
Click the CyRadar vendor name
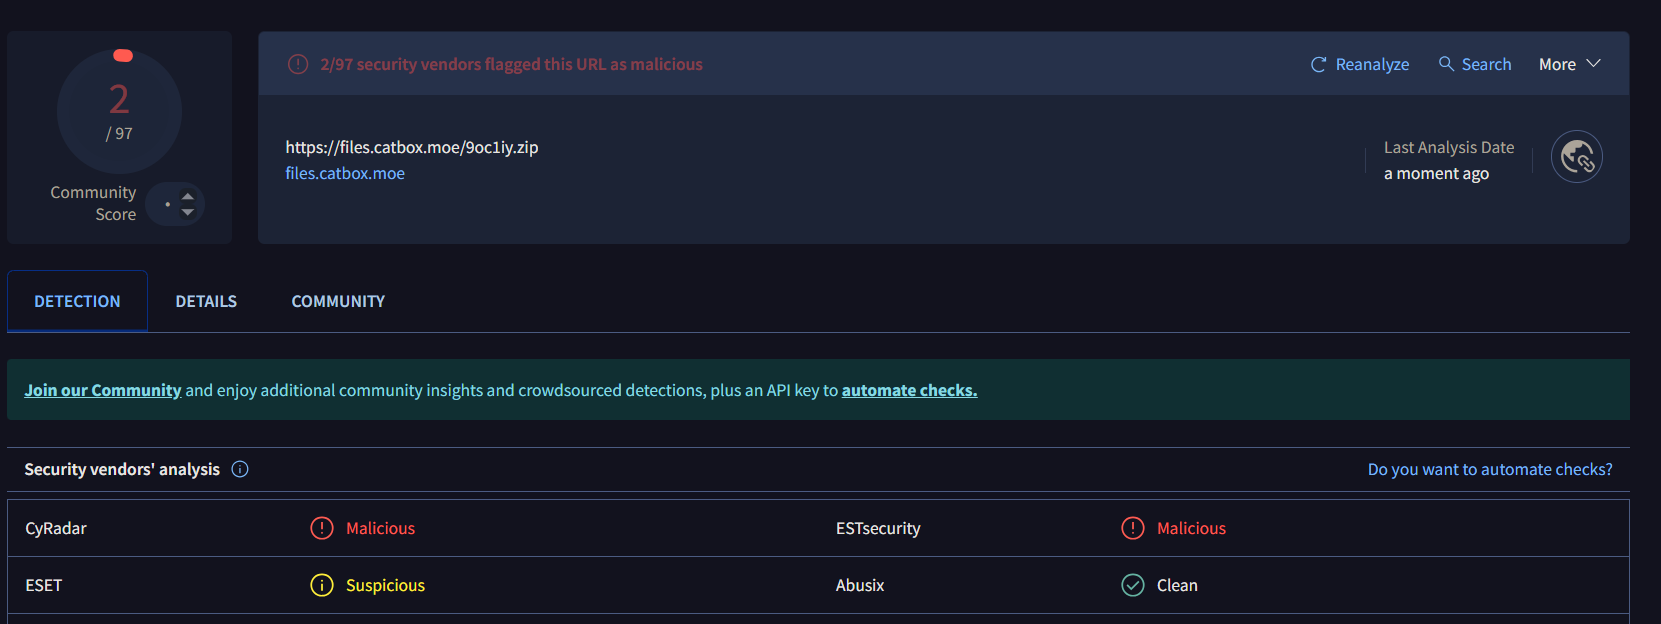tap(56, 528)
